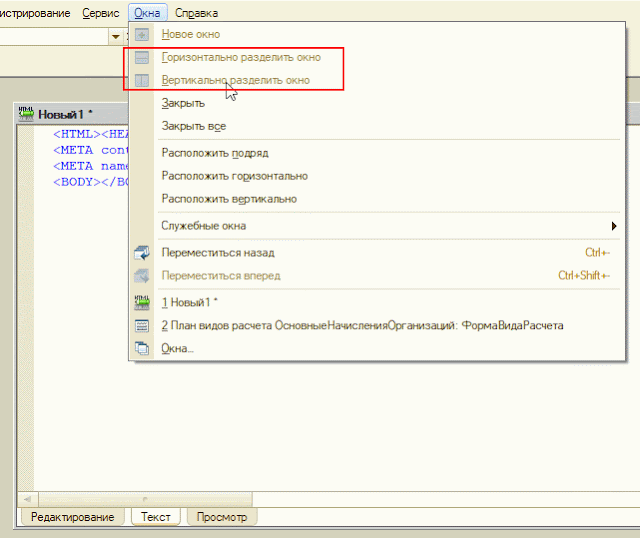Click the HTML document icon beside 1 Новый1
Image resolution: width=640 pixels, height=538 pixels.
click(x=142, y=302)
